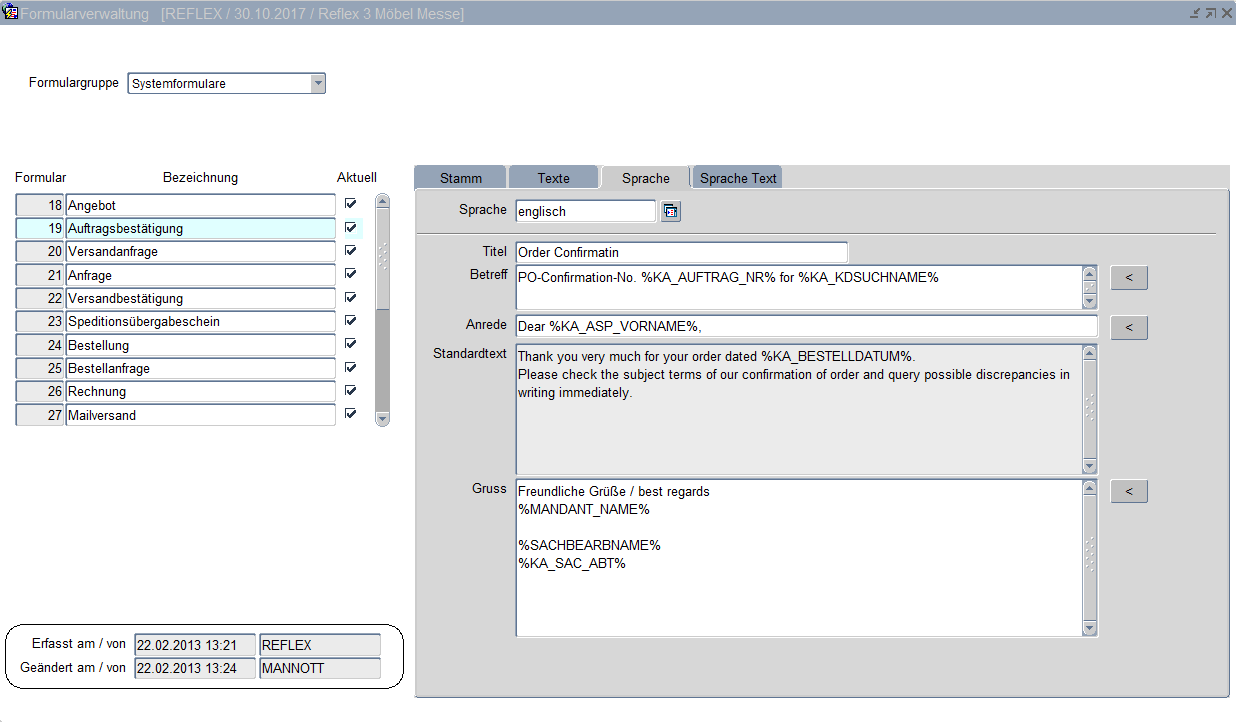Viewport: 1236px width, 722px height.
Task: Click the Formularverwaltung app icon in title bar
Action: 11,13
